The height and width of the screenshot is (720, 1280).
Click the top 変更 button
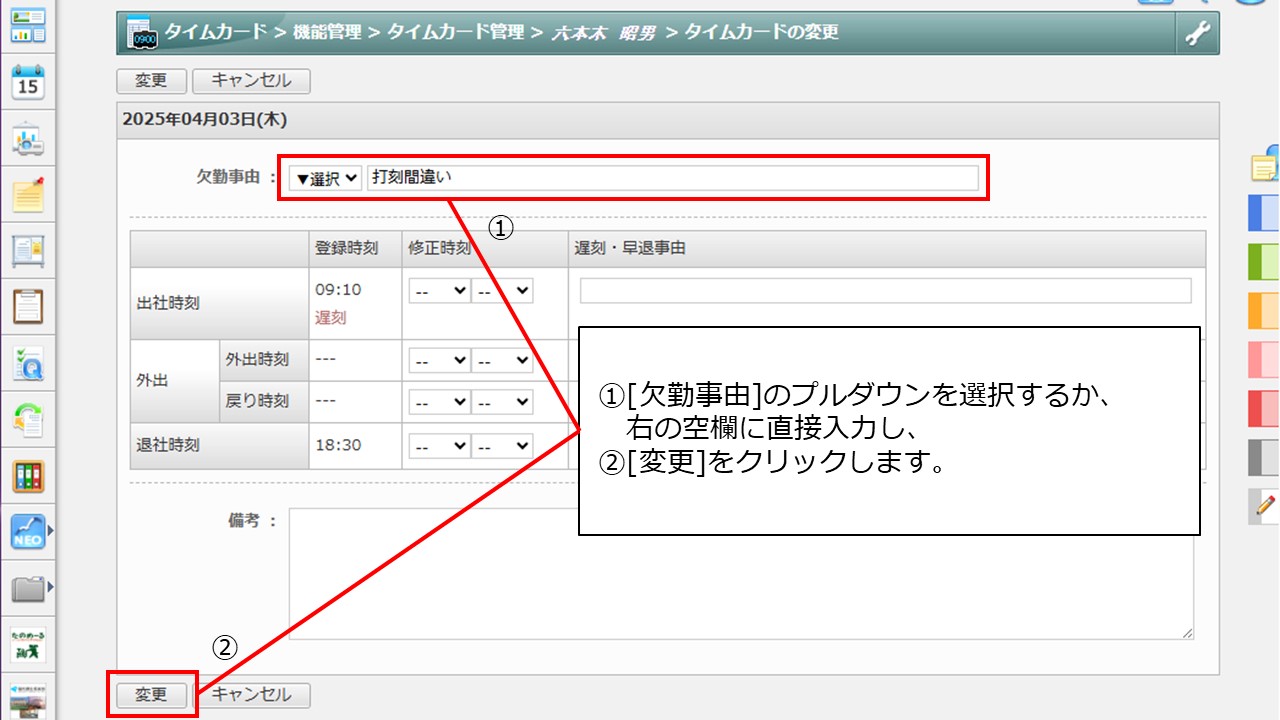pos(151,81)
